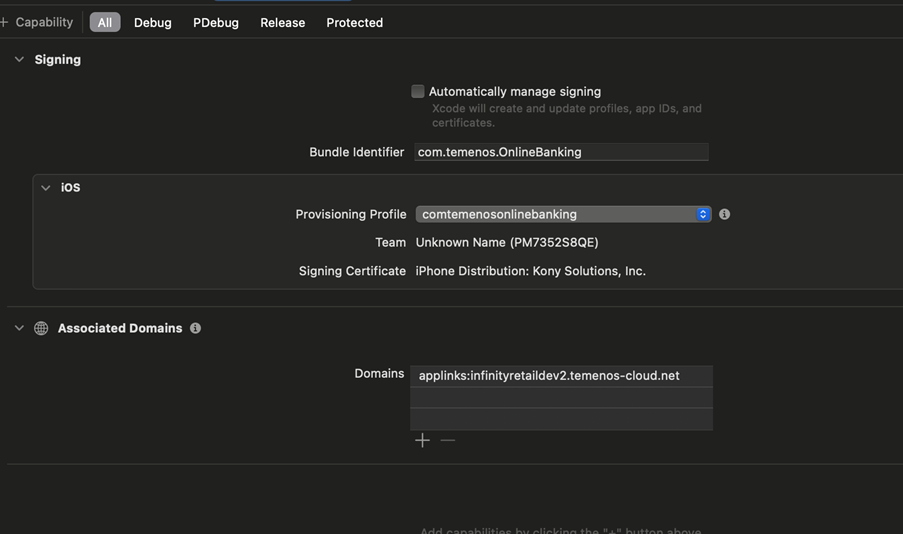Viewport: 903px width, 534px height.
Task: Switch to the Debug configuration tab
Action: pos(153,22)
